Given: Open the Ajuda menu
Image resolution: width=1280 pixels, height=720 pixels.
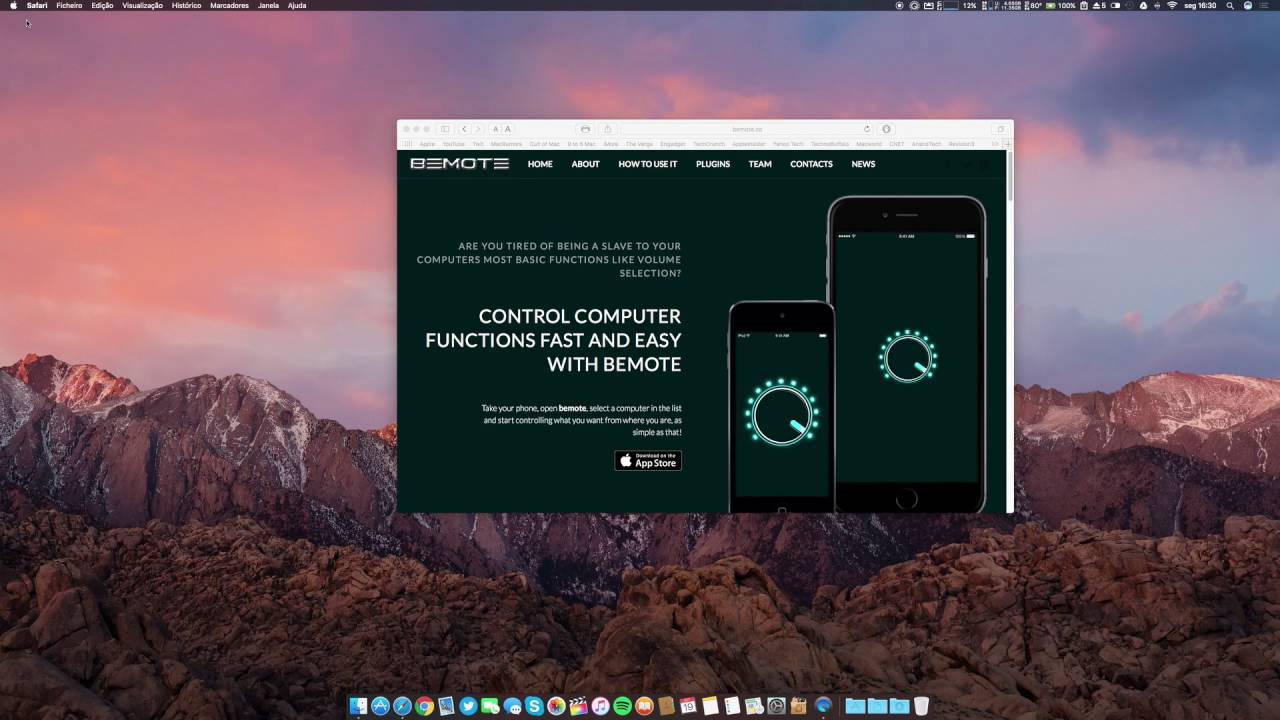Looking at the screenshot, I should (x=297, y=5).
